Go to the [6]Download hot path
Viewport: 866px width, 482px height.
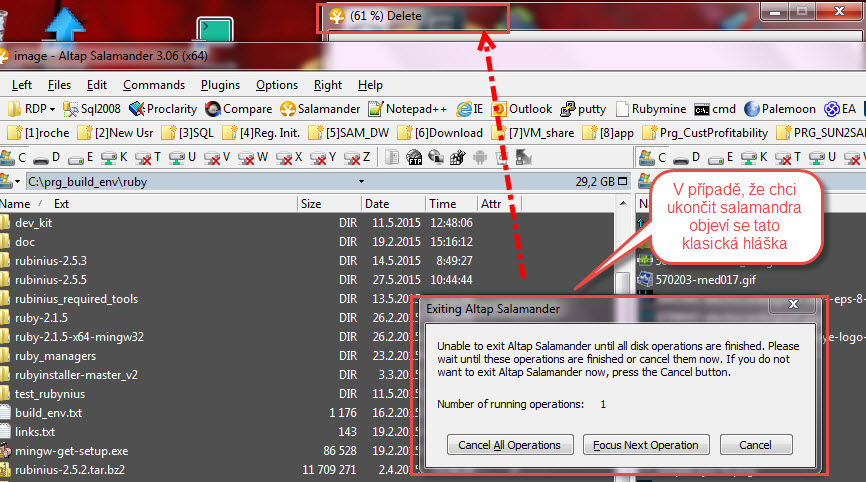[x=440, y=133]
